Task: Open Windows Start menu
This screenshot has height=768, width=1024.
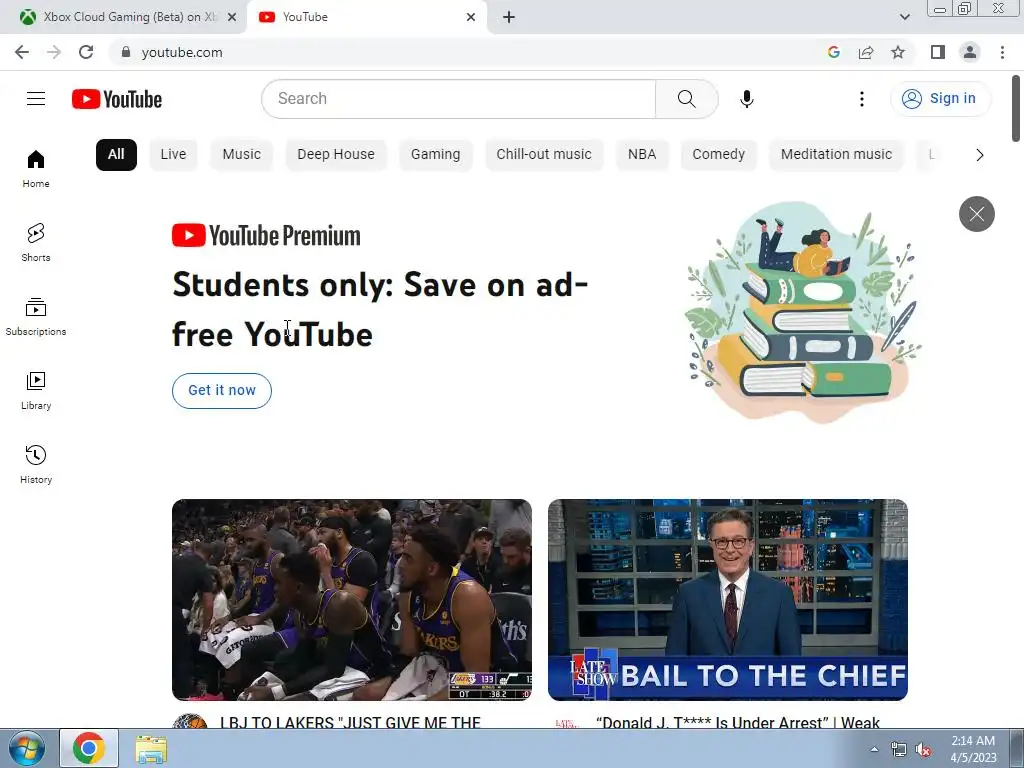Action: 26,748
